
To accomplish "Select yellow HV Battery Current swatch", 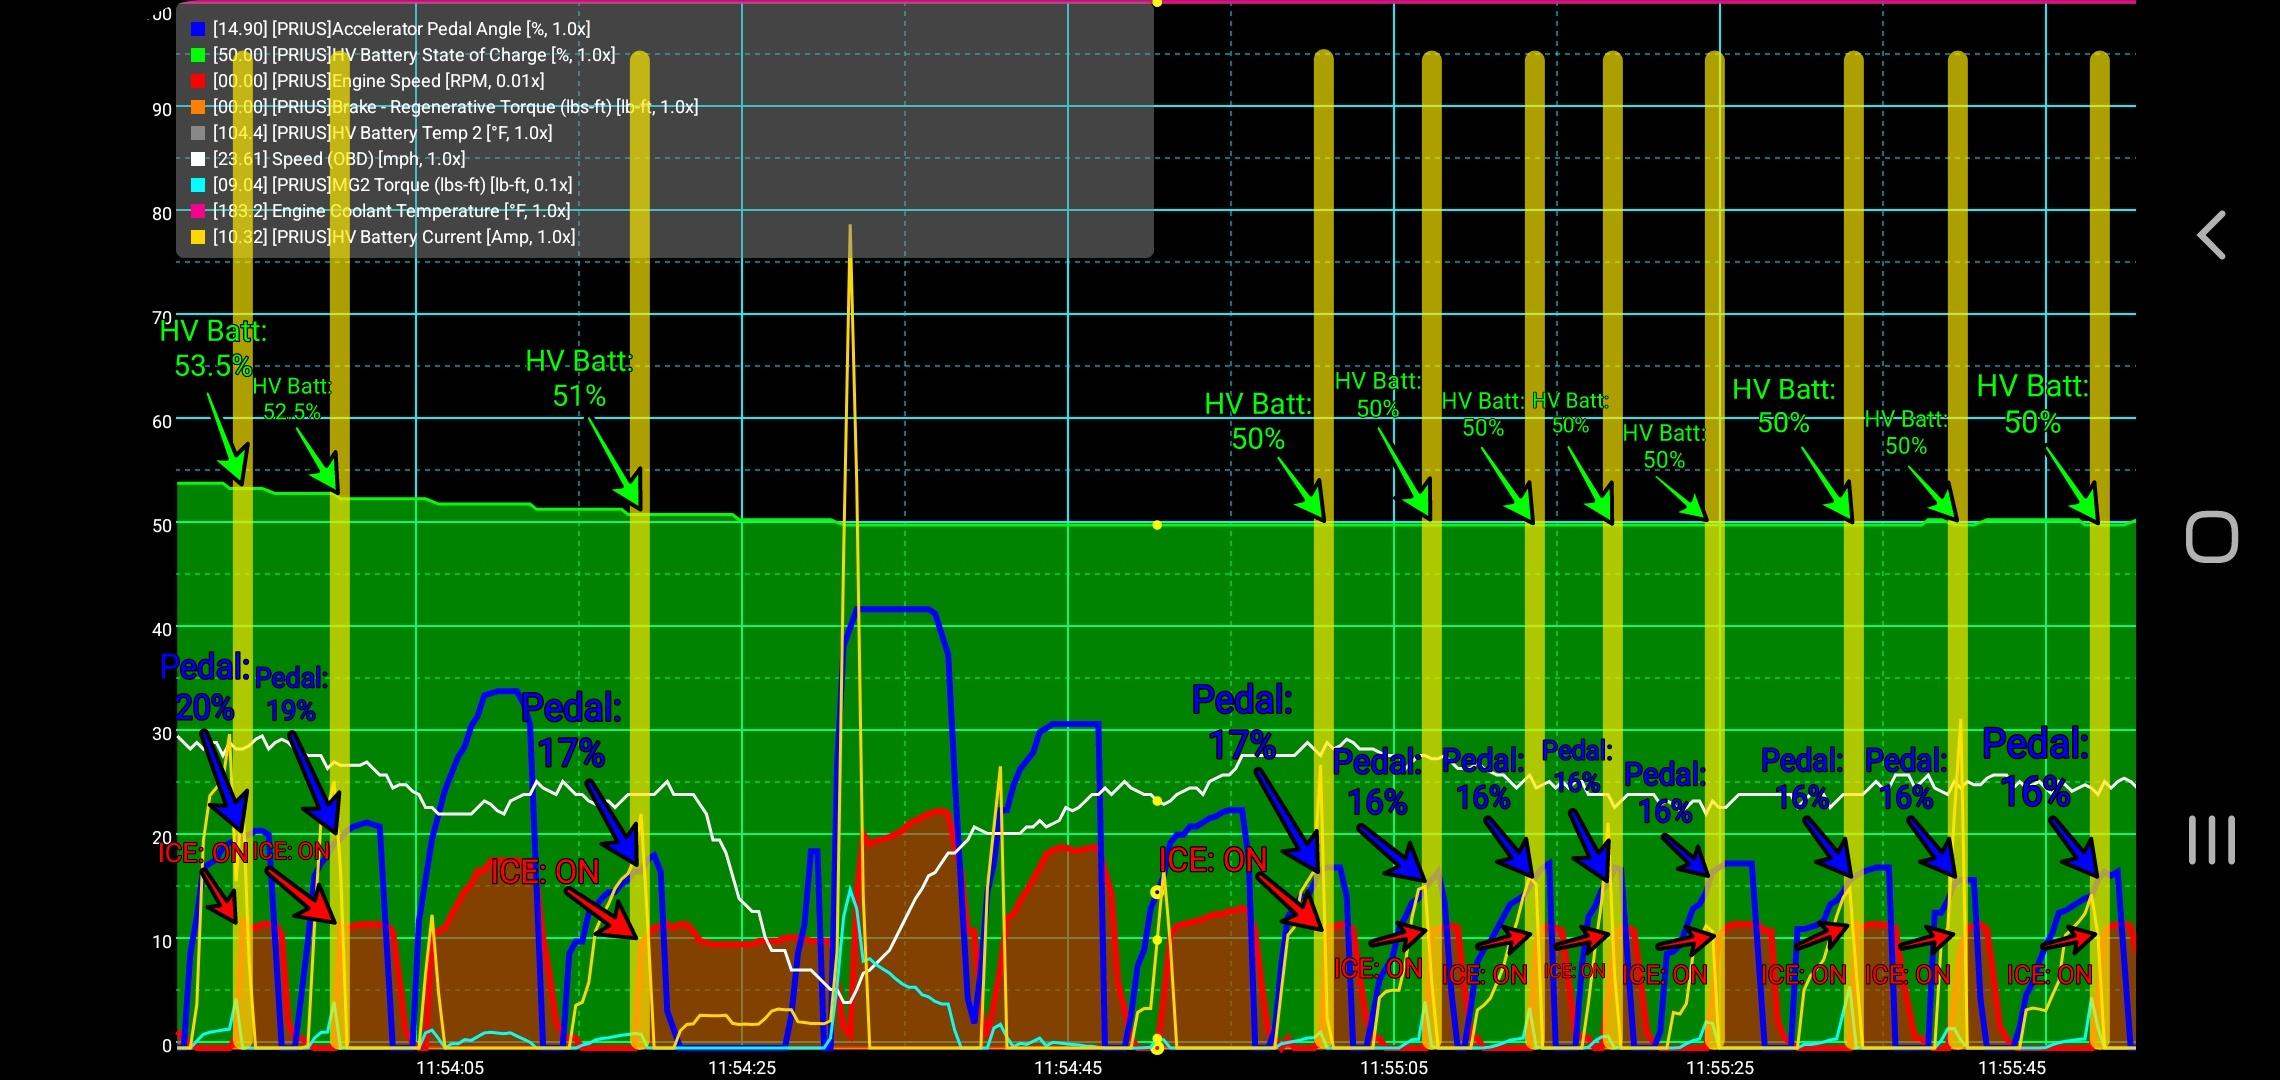I will 198,238.
